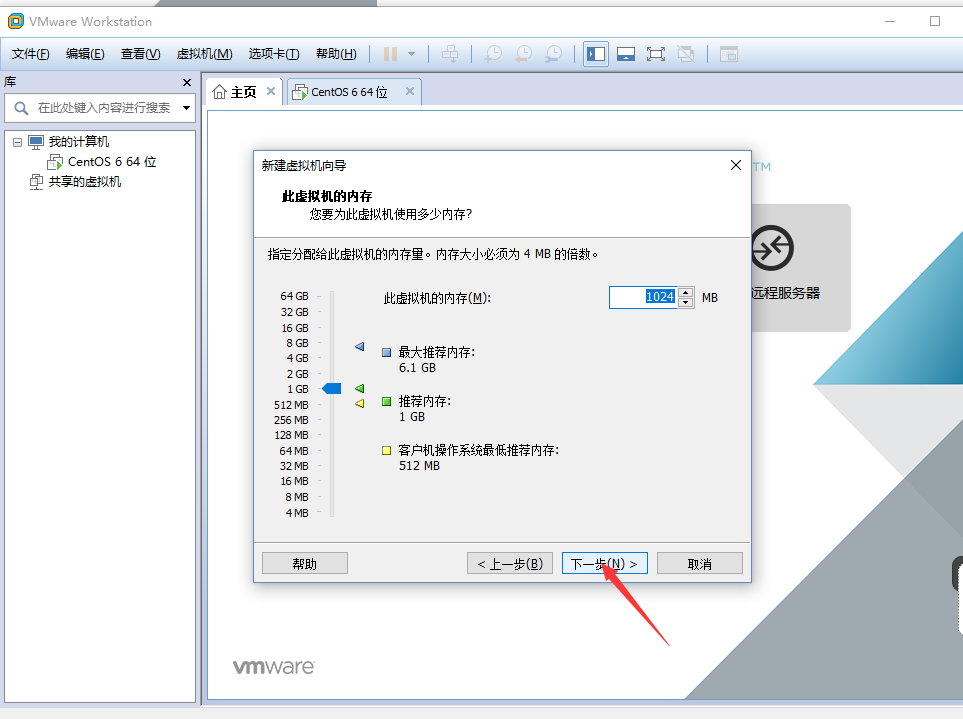Click the take snapshot toolbar icon
Viewport: 963px width, 719px height.
click(493, 54)
